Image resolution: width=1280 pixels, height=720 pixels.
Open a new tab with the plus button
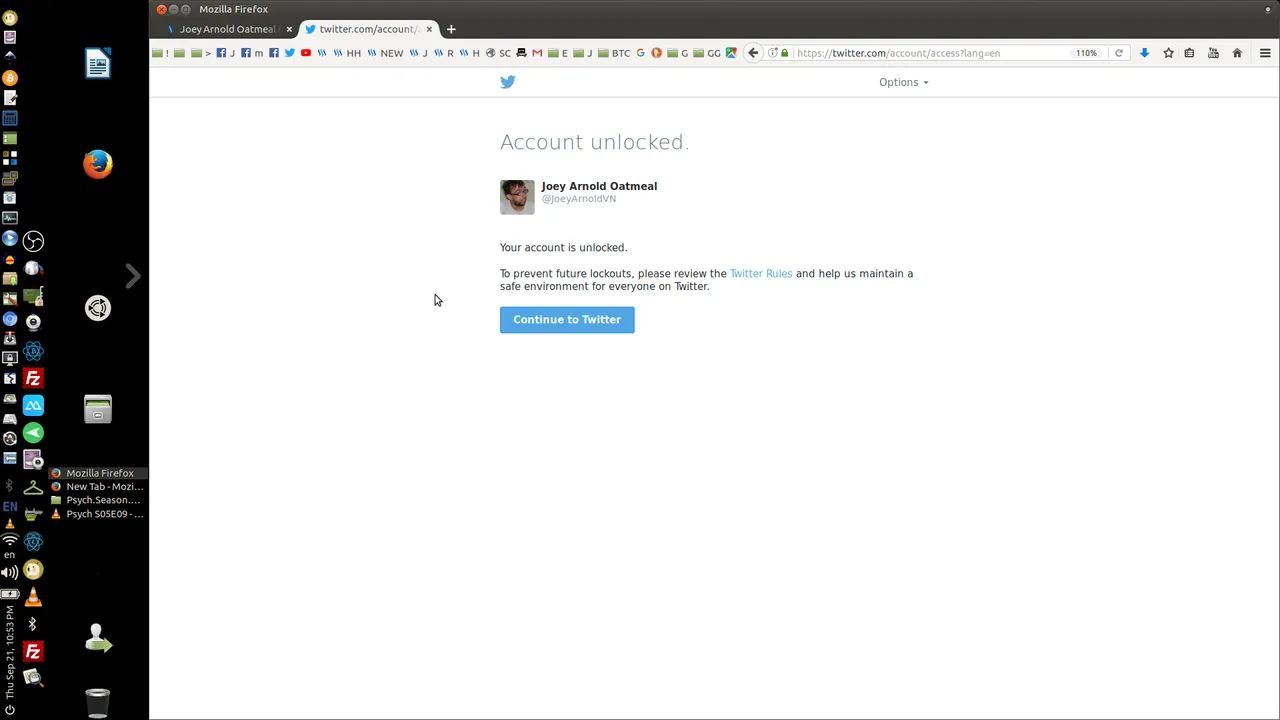click(451, 29)
